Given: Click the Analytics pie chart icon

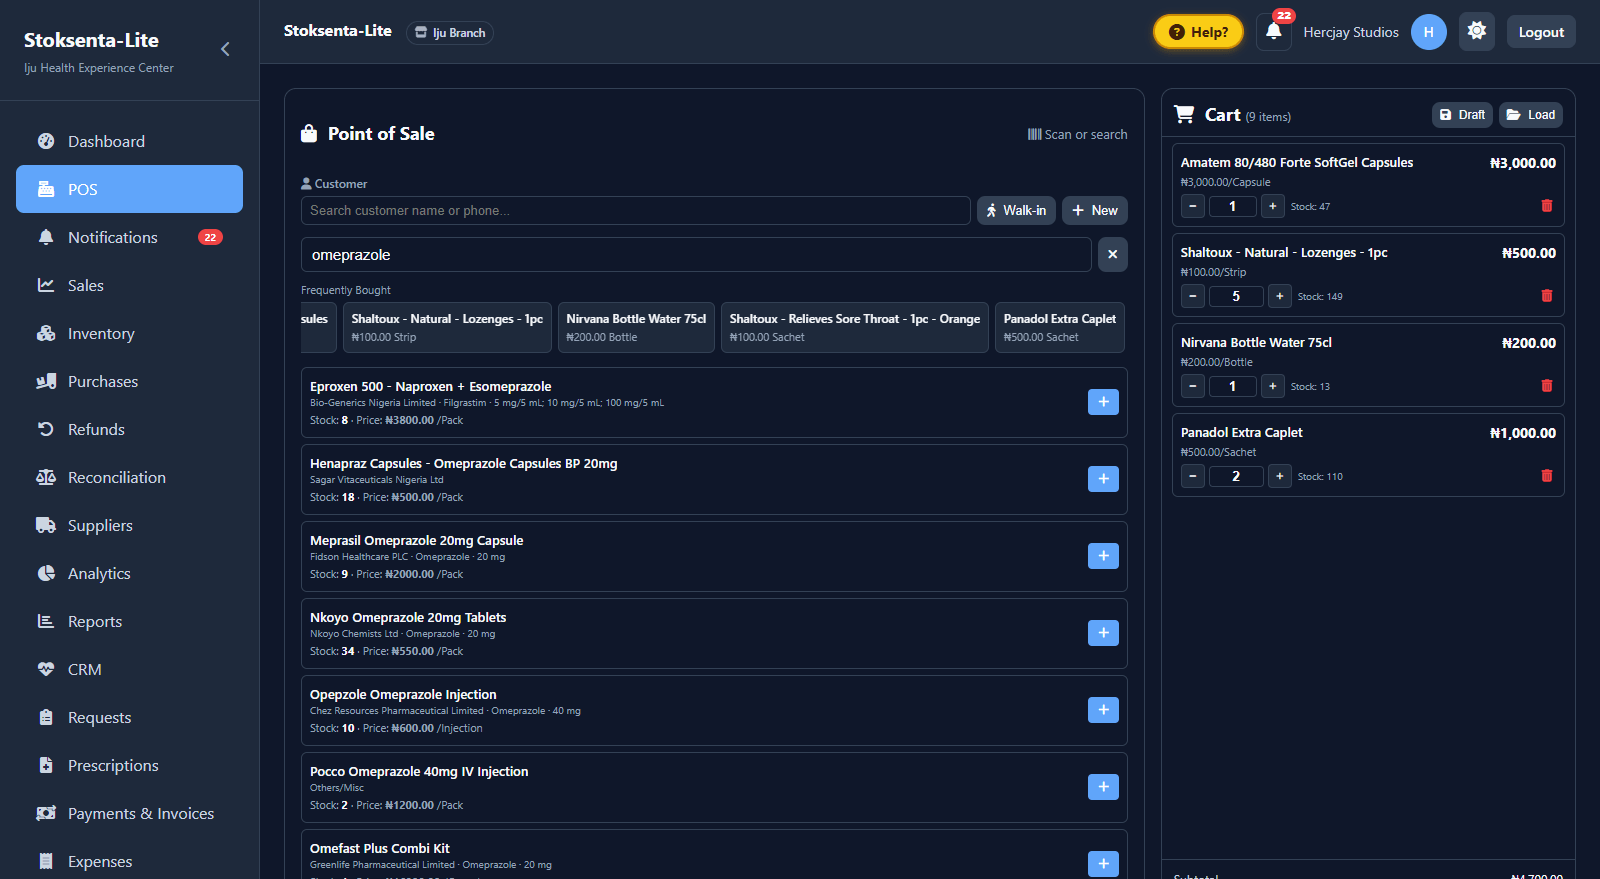Looking at the screenshot, I should point(46,573).
